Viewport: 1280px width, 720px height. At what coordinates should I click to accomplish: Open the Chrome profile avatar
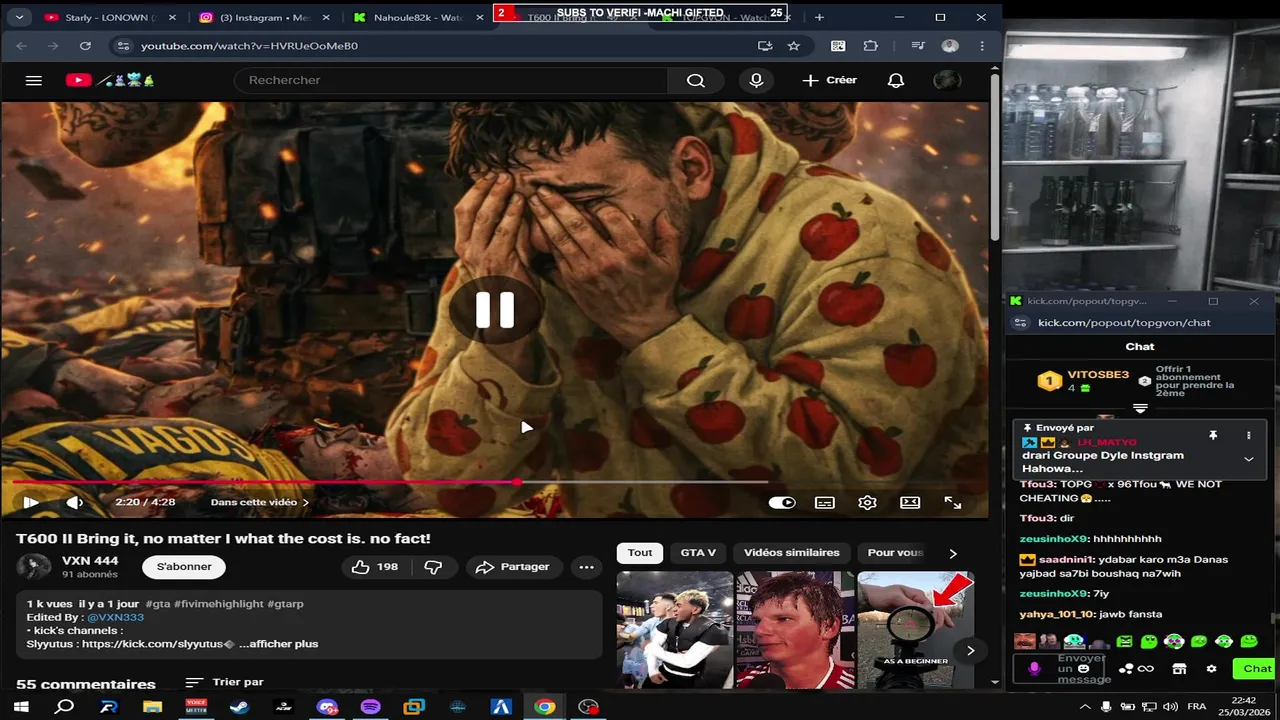(950, 46)
